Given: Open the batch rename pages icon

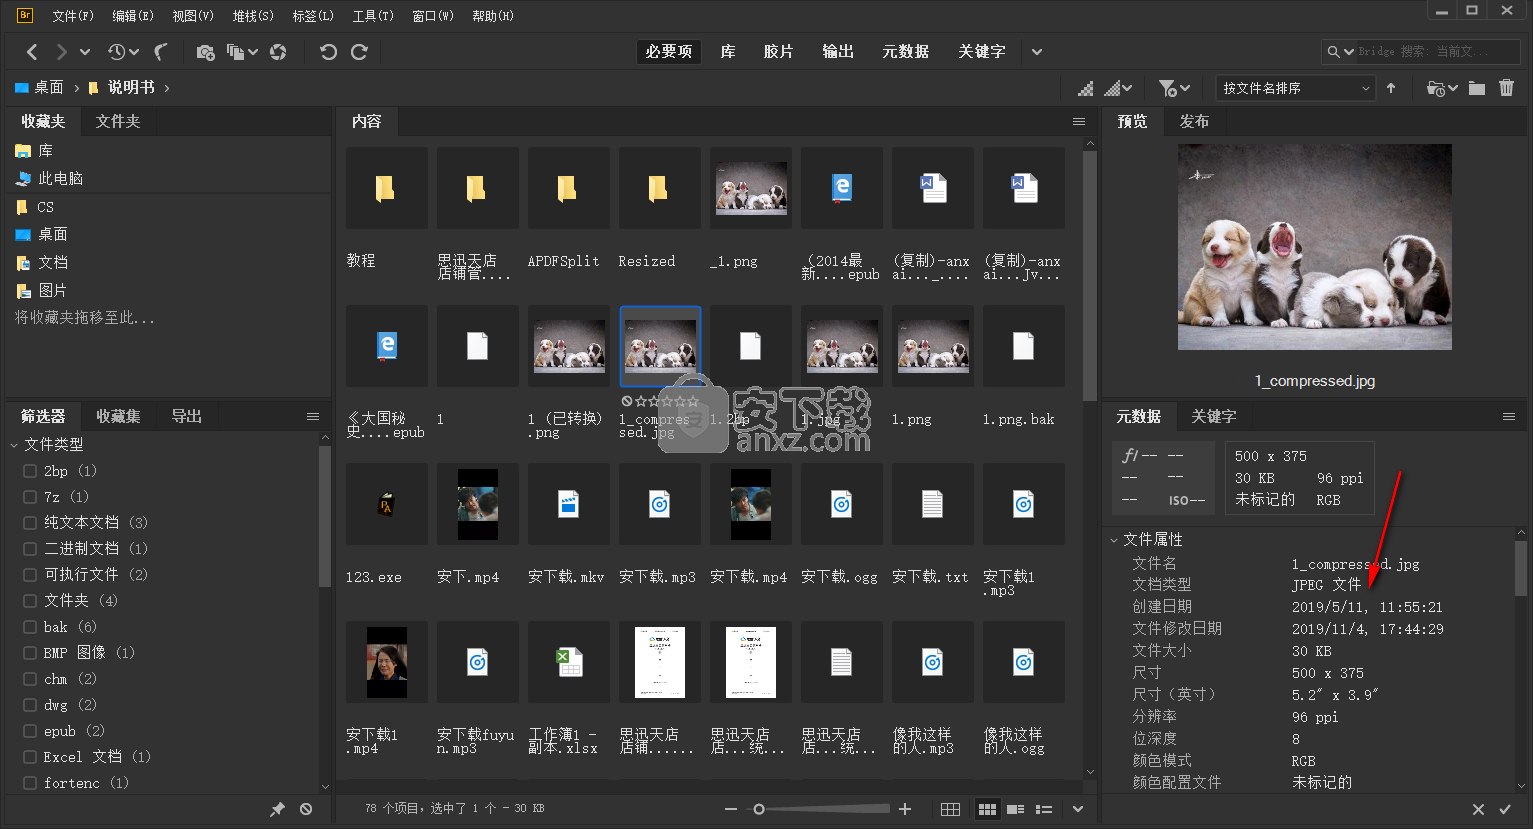Looking at the screenshot, I should pos(236,52).
